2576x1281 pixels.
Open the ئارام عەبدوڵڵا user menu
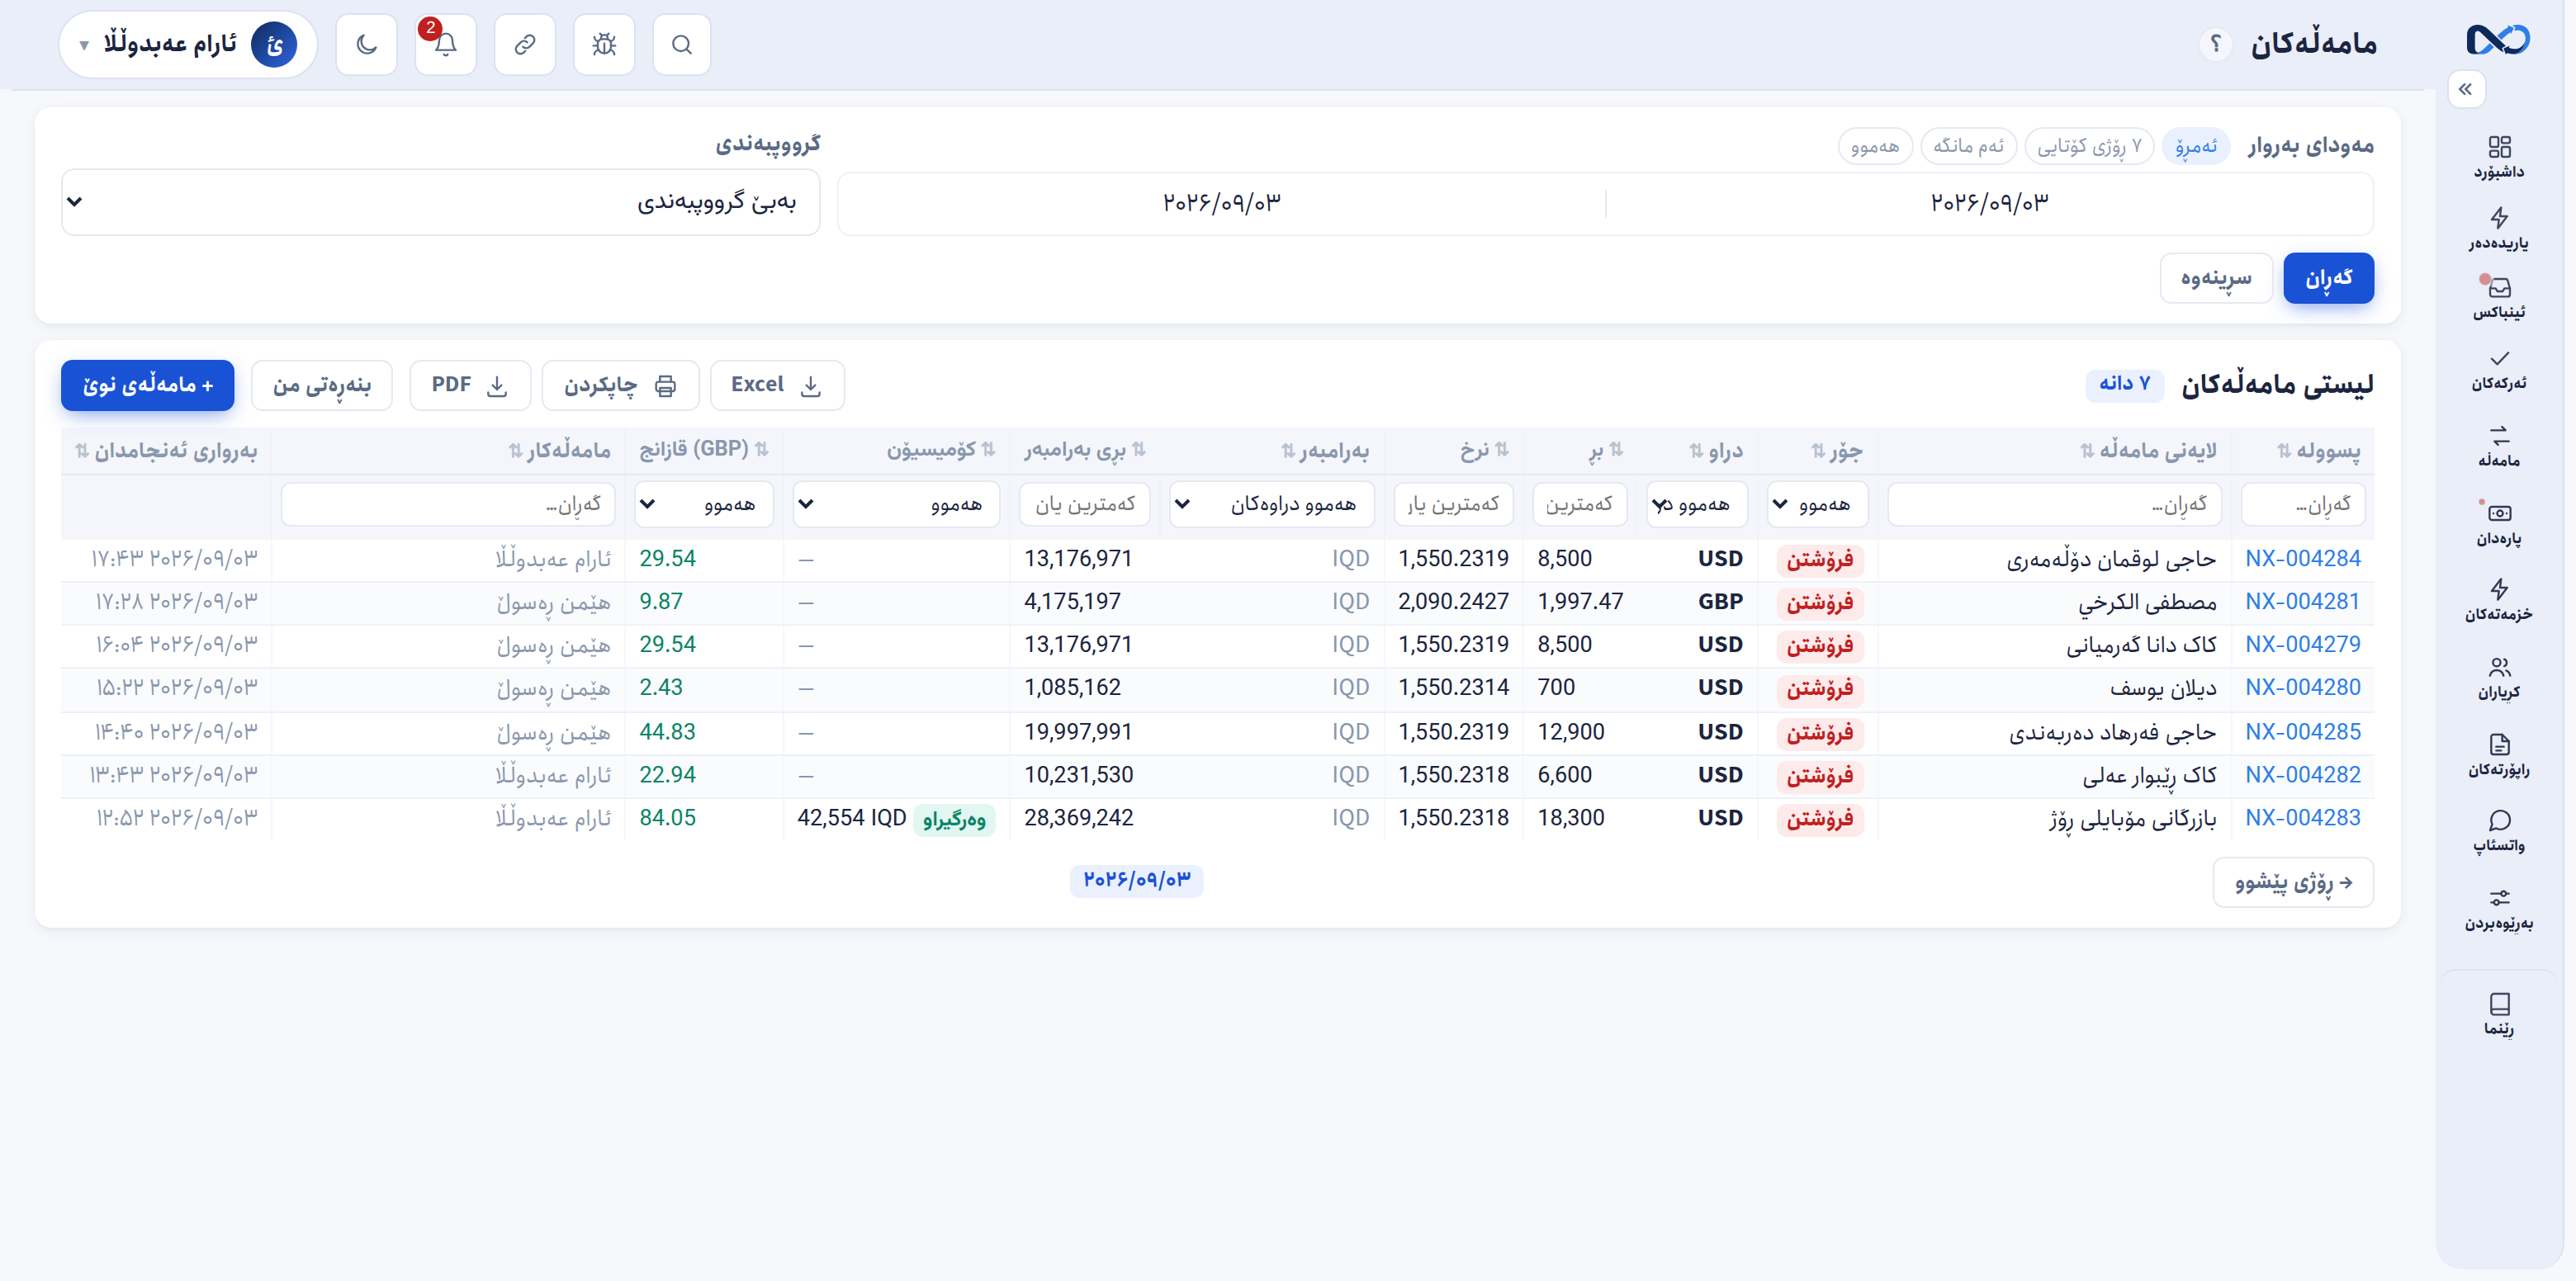point(187,44)
